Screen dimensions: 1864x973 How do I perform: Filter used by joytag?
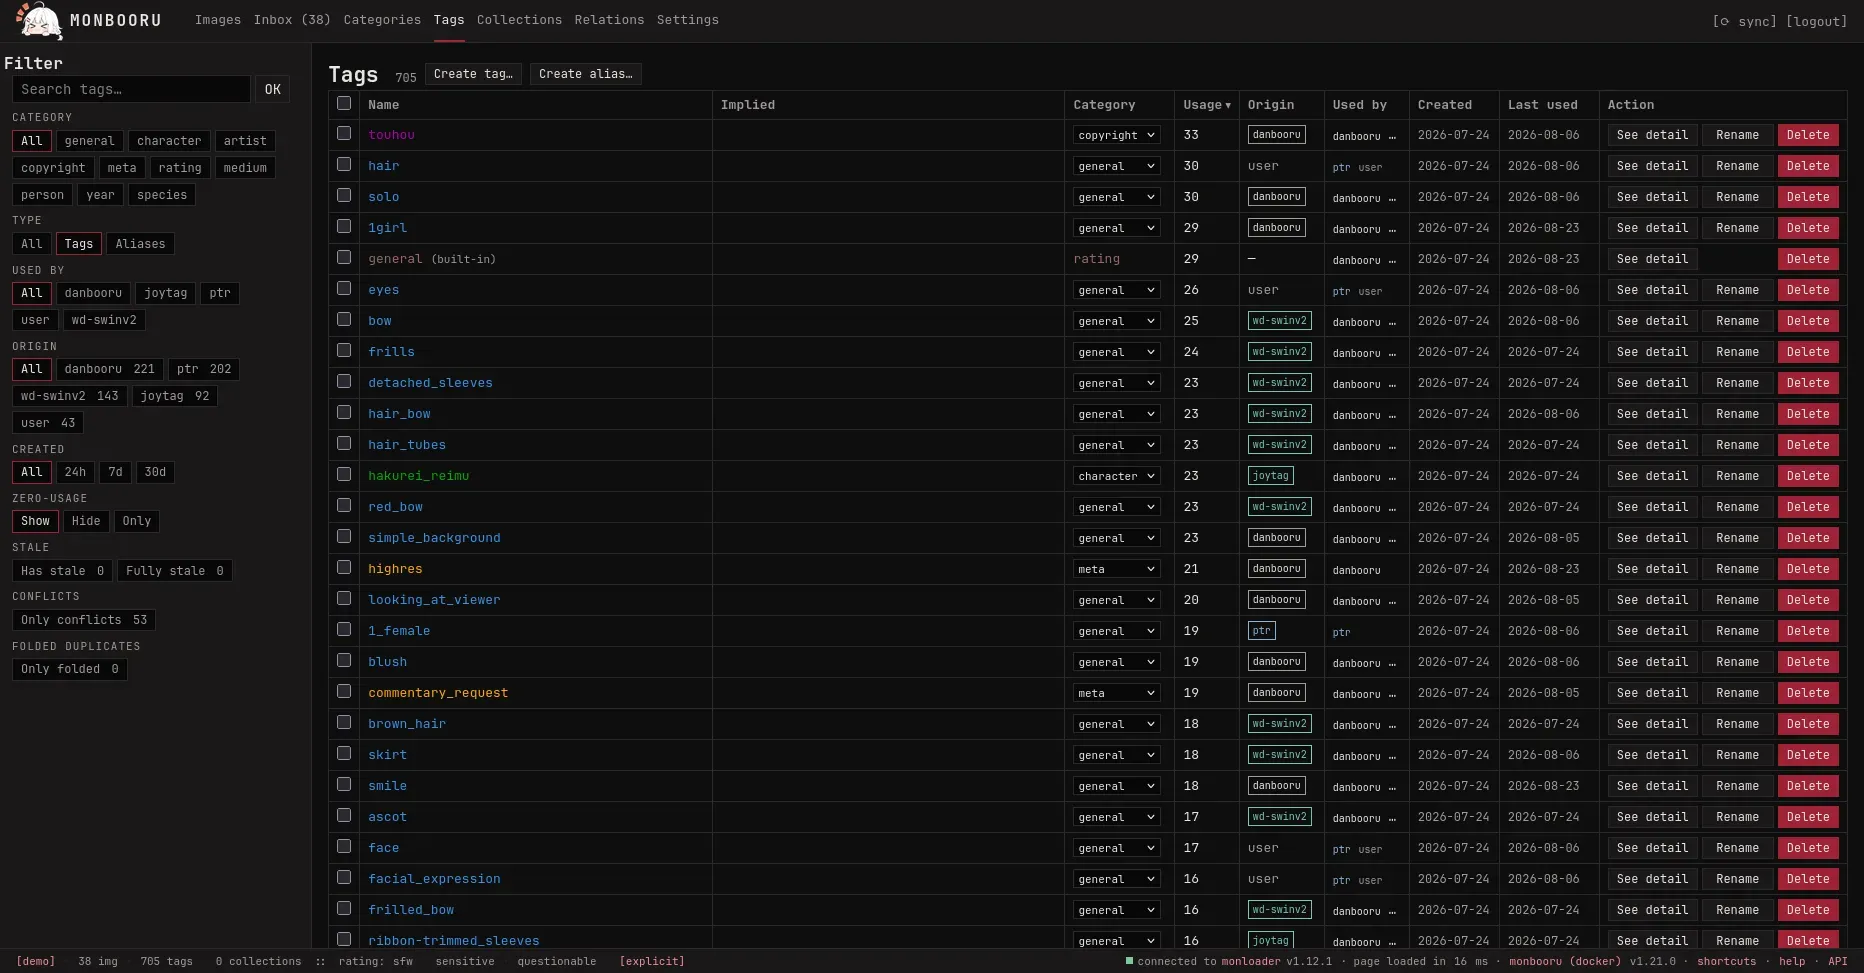click(166, 293)
